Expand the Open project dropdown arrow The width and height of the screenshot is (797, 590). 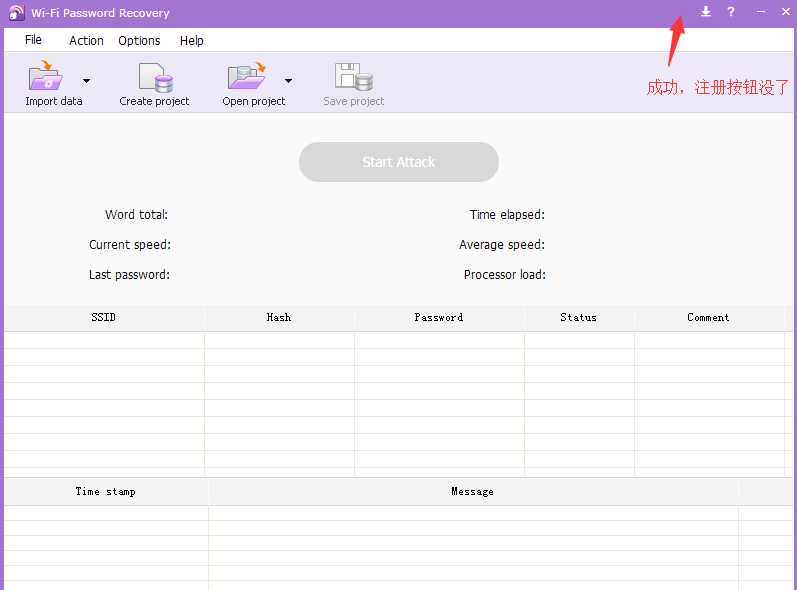[x=288, y=81]
